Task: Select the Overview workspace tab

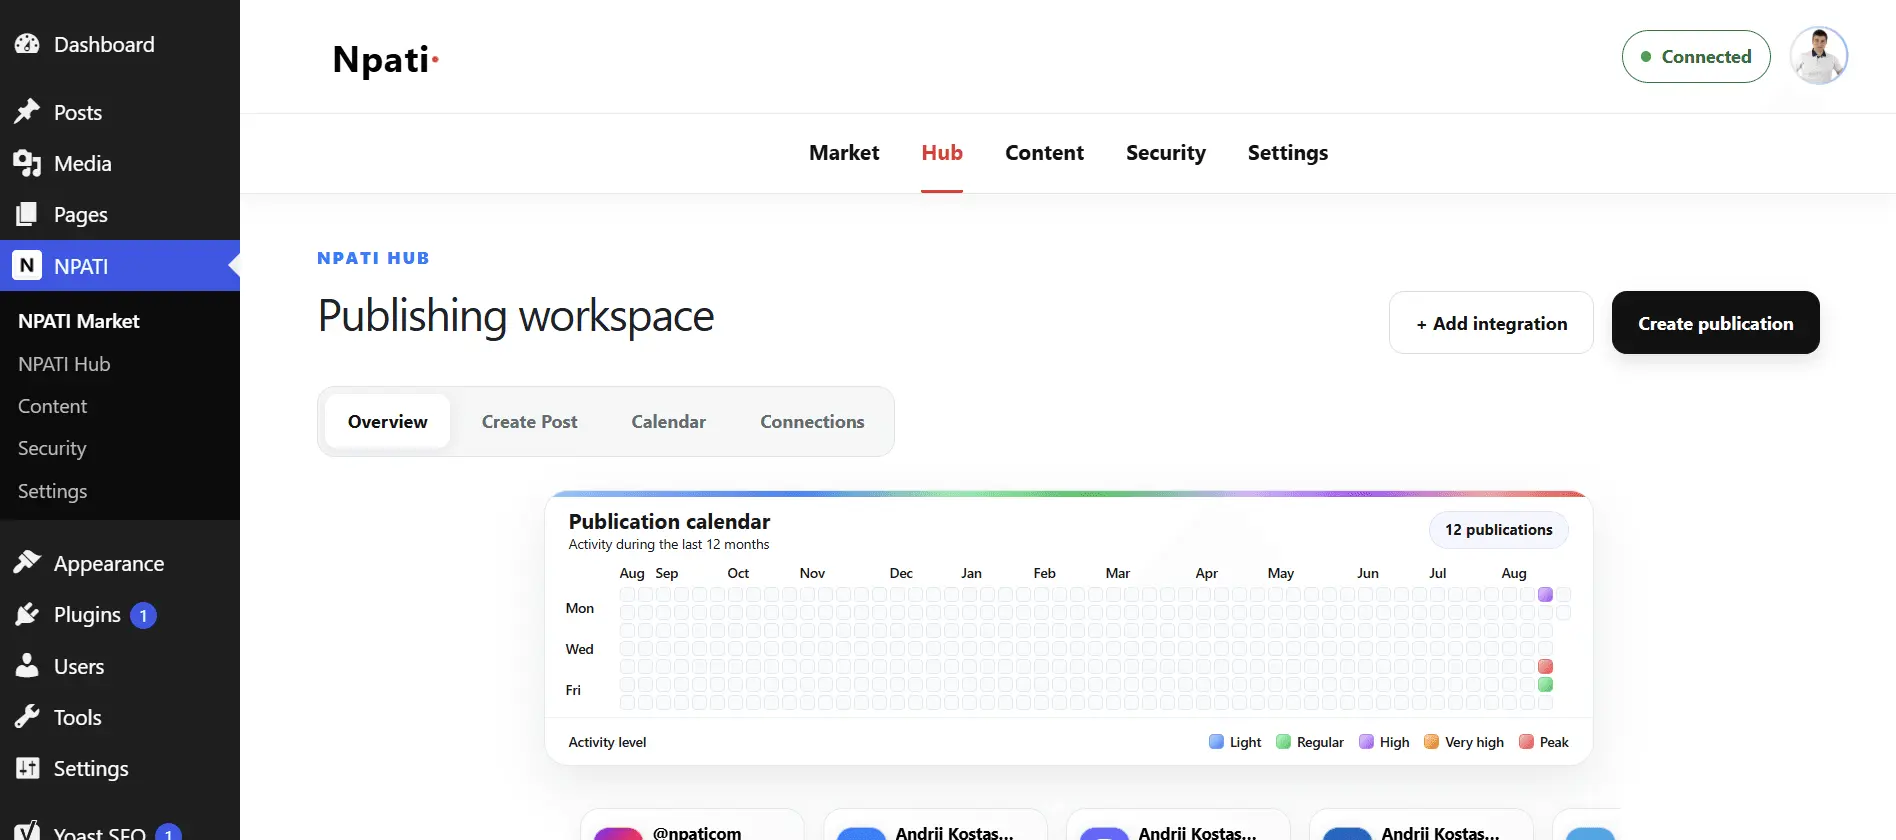Action: pyautogui.click(x=388, y=422)
